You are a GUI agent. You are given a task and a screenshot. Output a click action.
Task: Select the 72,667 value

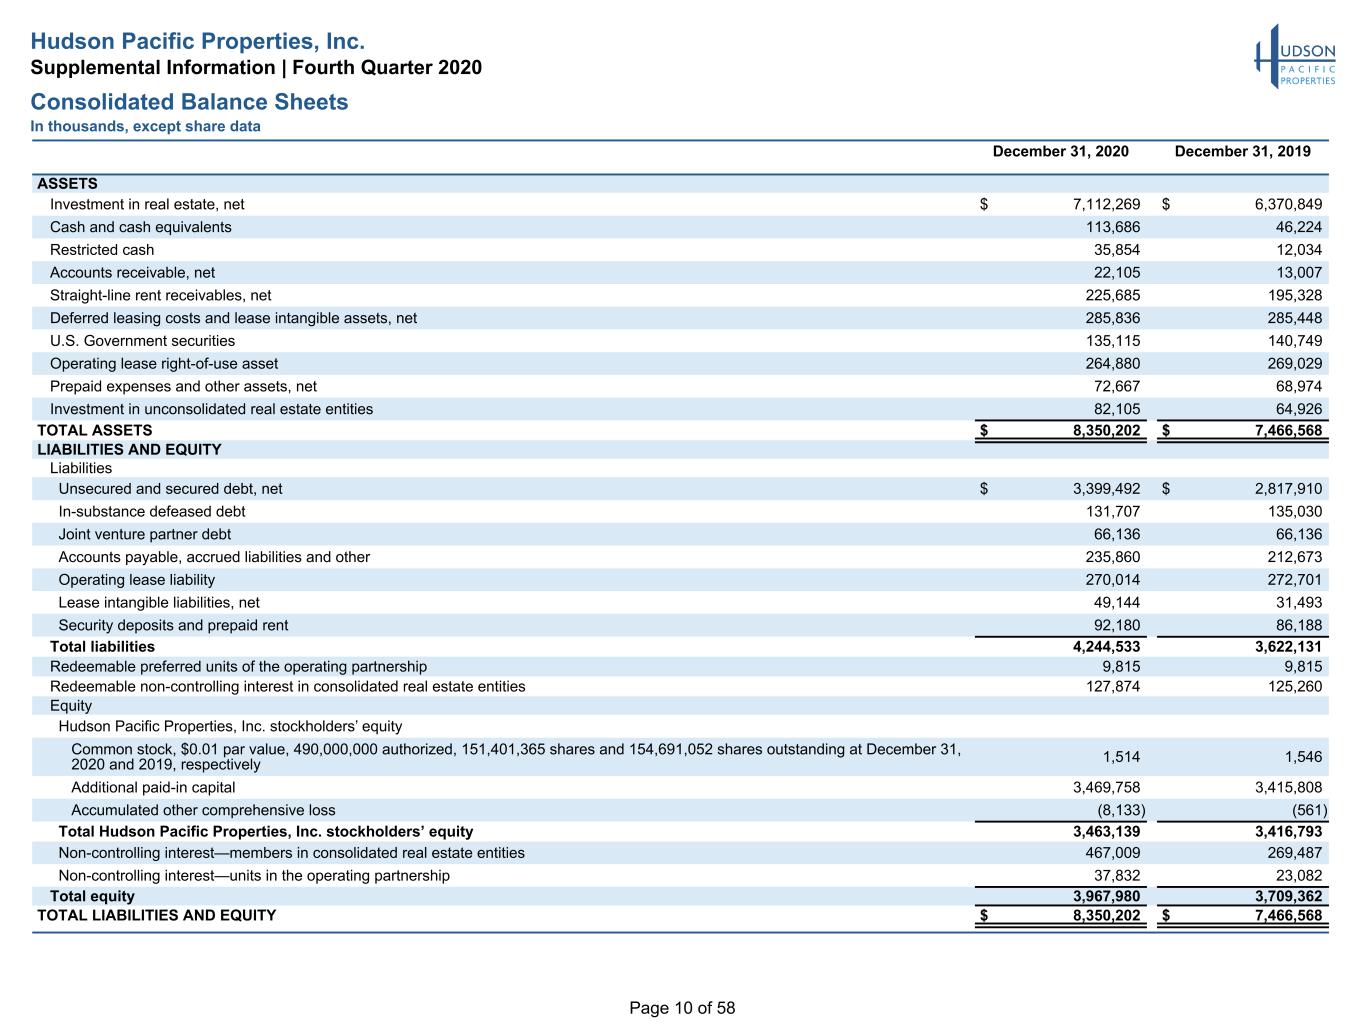(x=1117, y=386)
